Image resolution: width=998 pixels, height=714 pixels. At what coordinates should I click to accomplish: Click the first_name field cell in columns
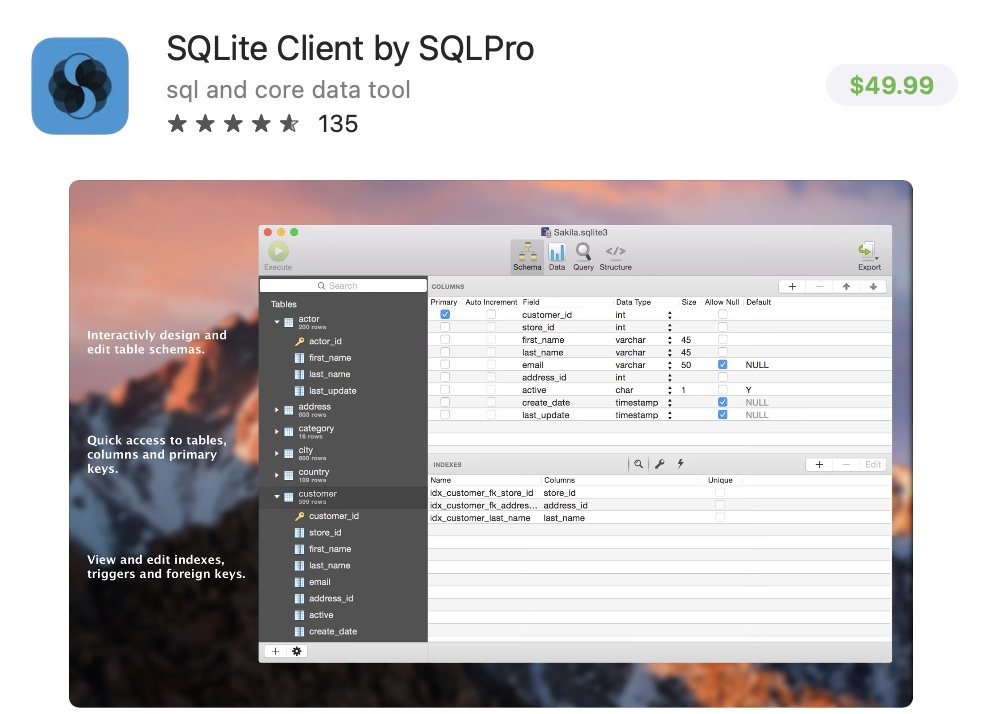[x=543, y=340]
